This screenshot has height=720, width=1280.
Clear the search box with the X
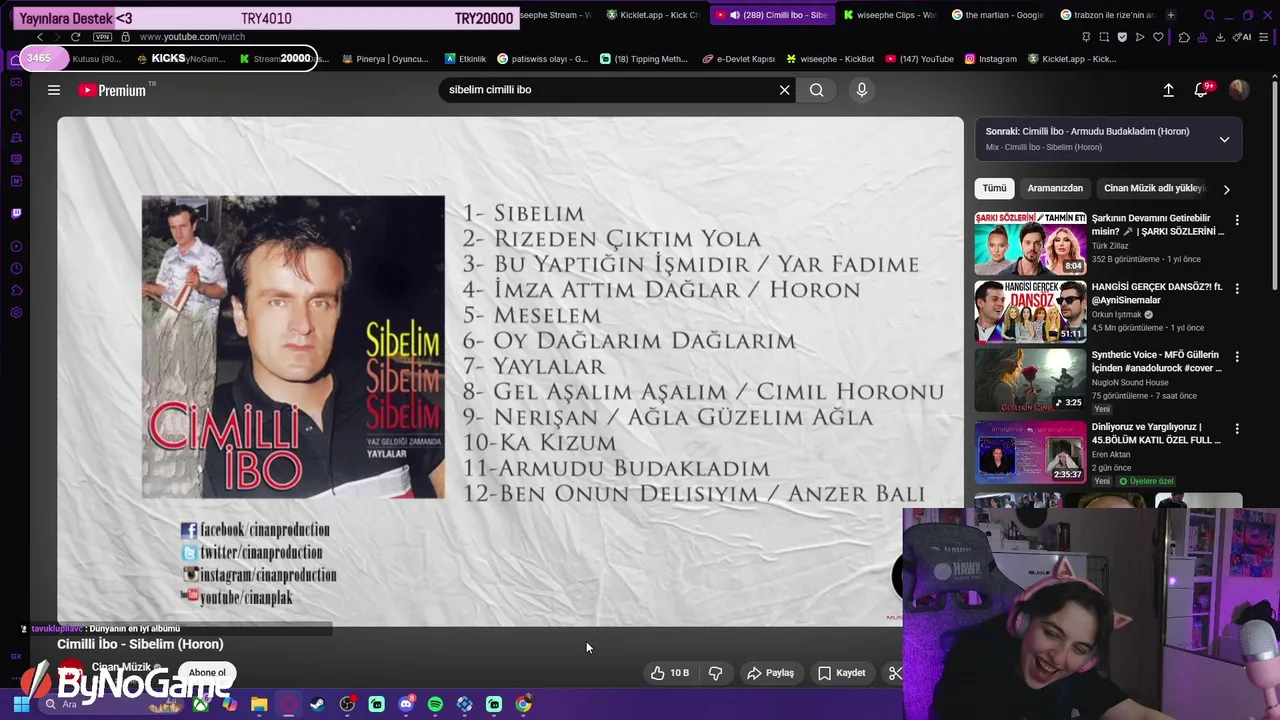(784, 90)
